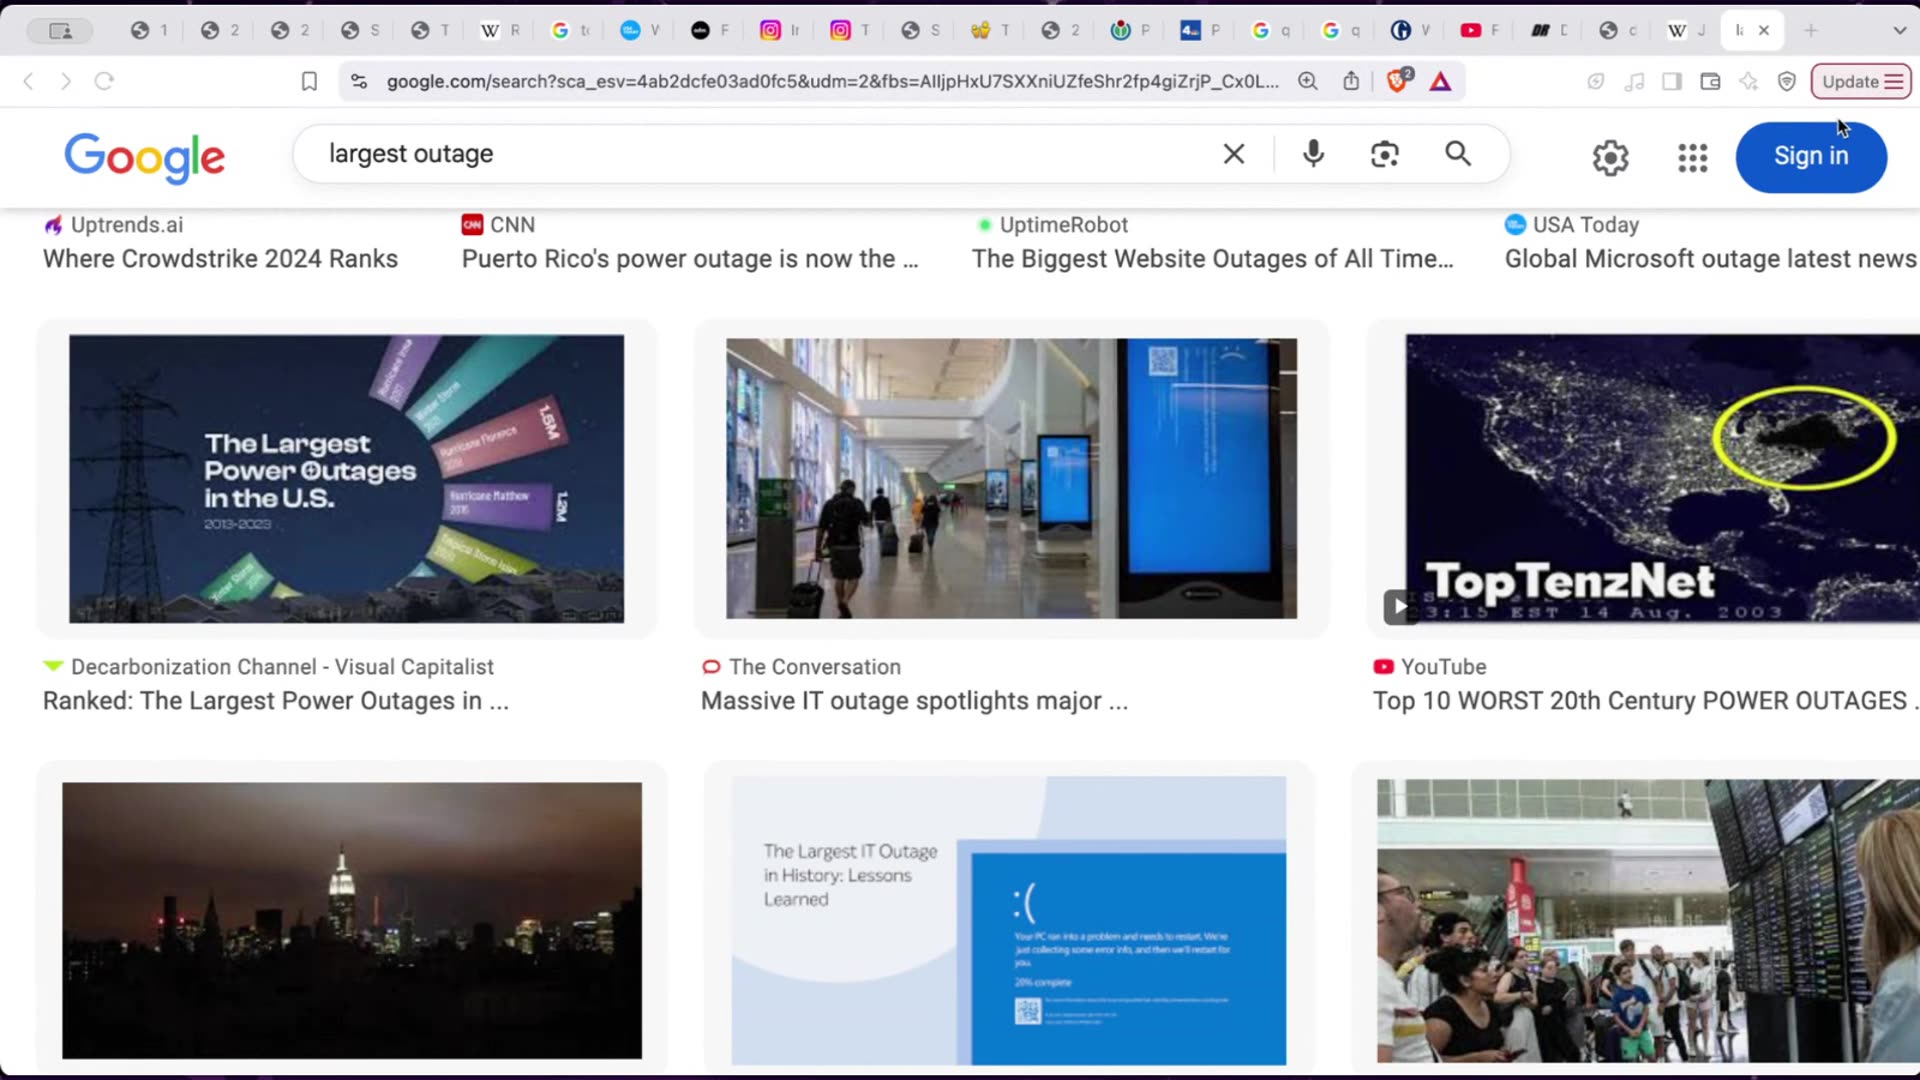The image size is (1920, 1080).
Task: Submit search with magnifying glass icon
Action: coord(1458,154)
